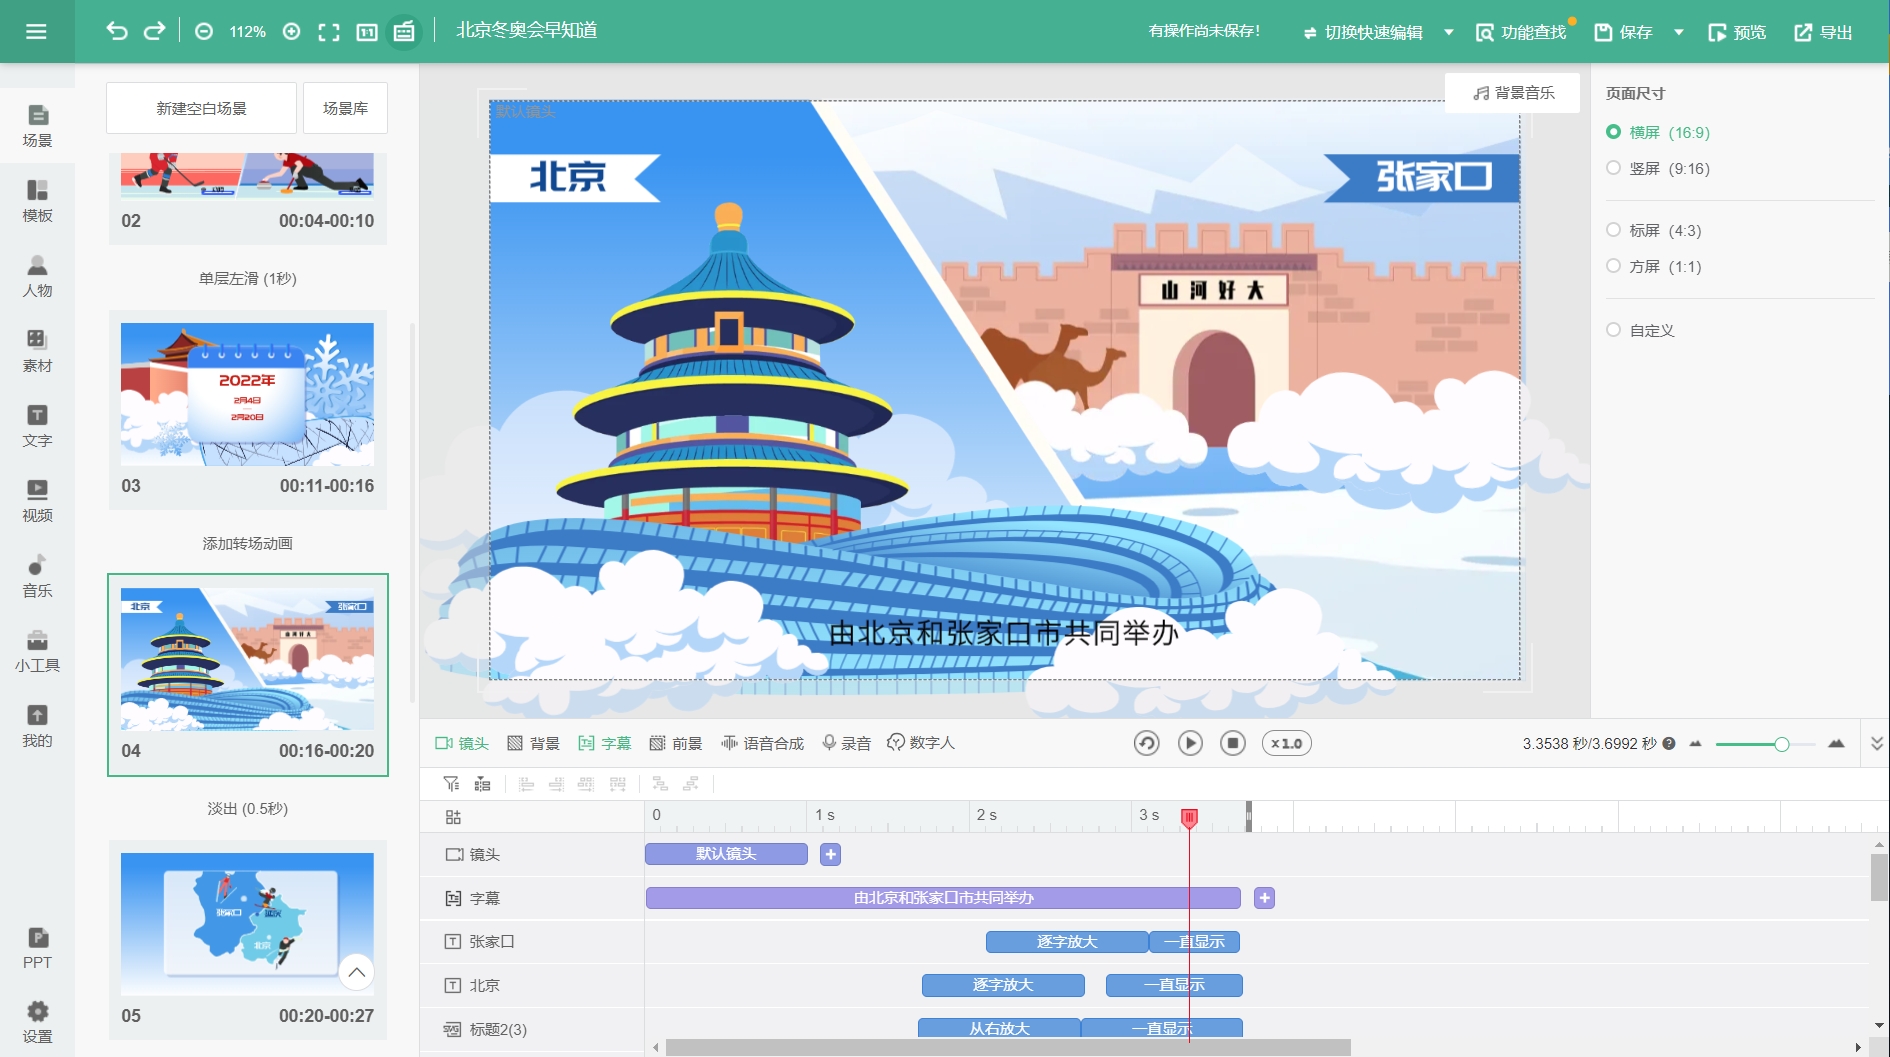Select scene 05 thumbnail
Viewport: 1890px width, 1057px height.
(x=247, y=924)
